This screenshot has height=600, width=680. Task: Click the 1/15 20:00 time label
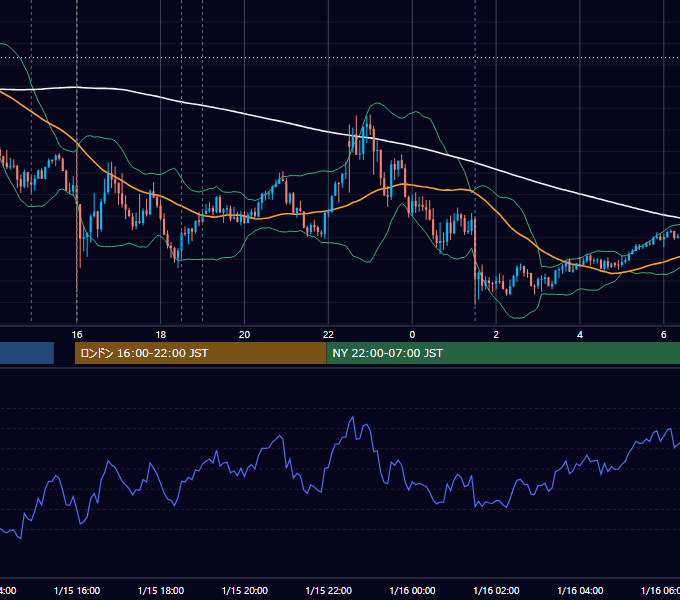click(245, 590)
